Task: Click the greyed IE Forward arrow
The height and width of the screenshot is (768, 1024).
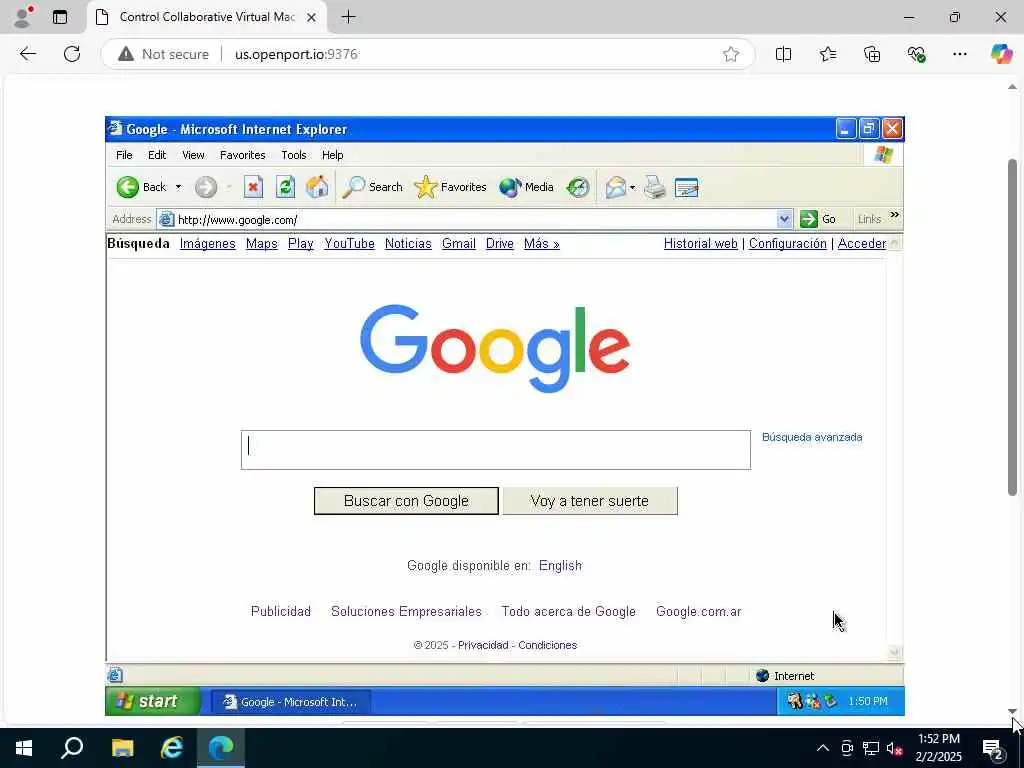Action: [x=206, y=187]
